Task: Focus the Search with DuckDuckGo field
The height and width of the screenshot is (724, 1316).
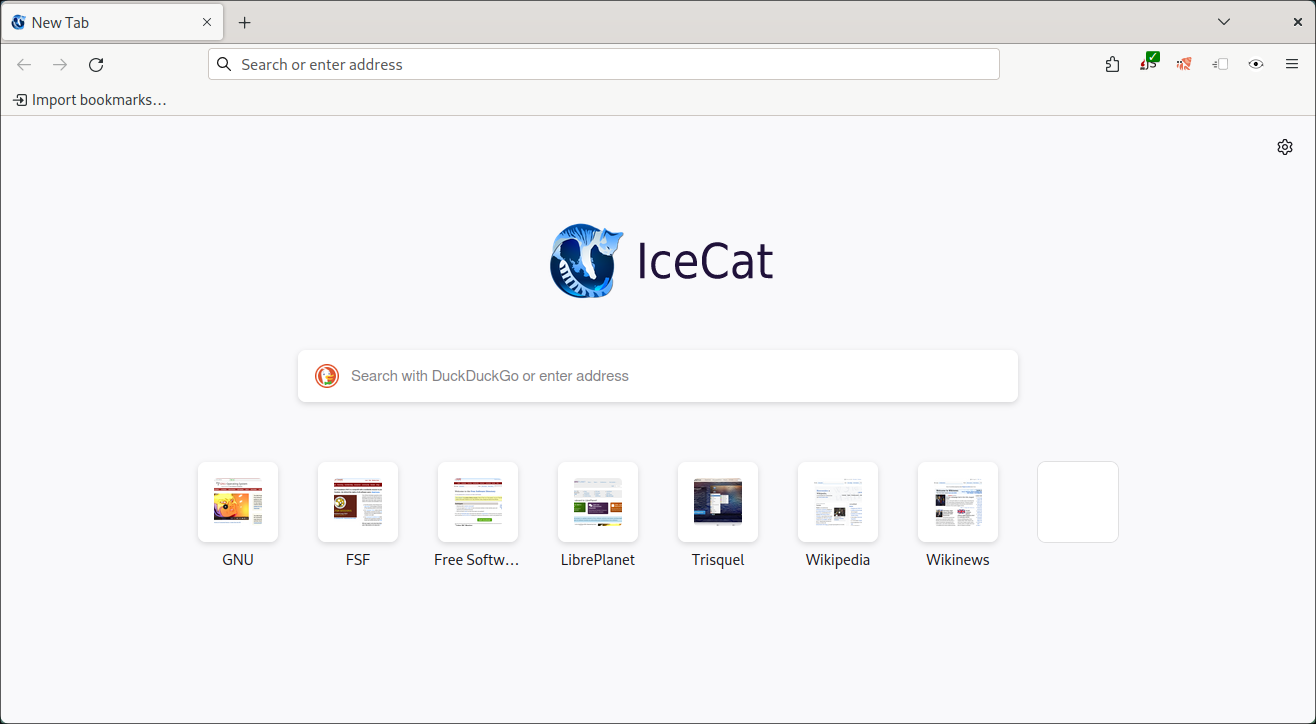Action: (658, 376)
